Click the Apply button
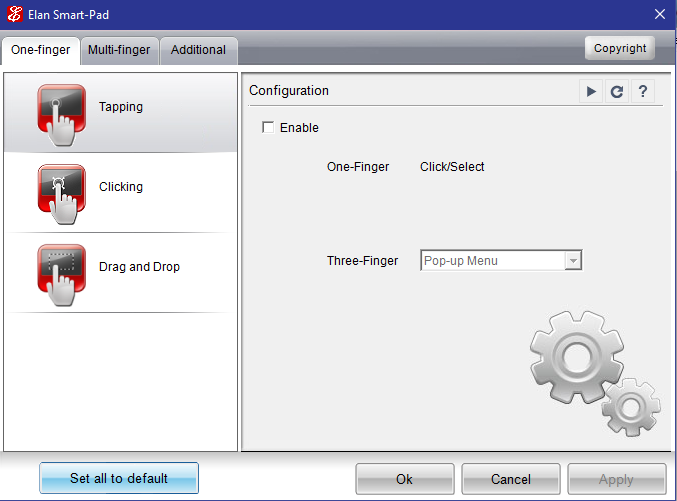Viewport: 677px width, 501px height. 617,479
